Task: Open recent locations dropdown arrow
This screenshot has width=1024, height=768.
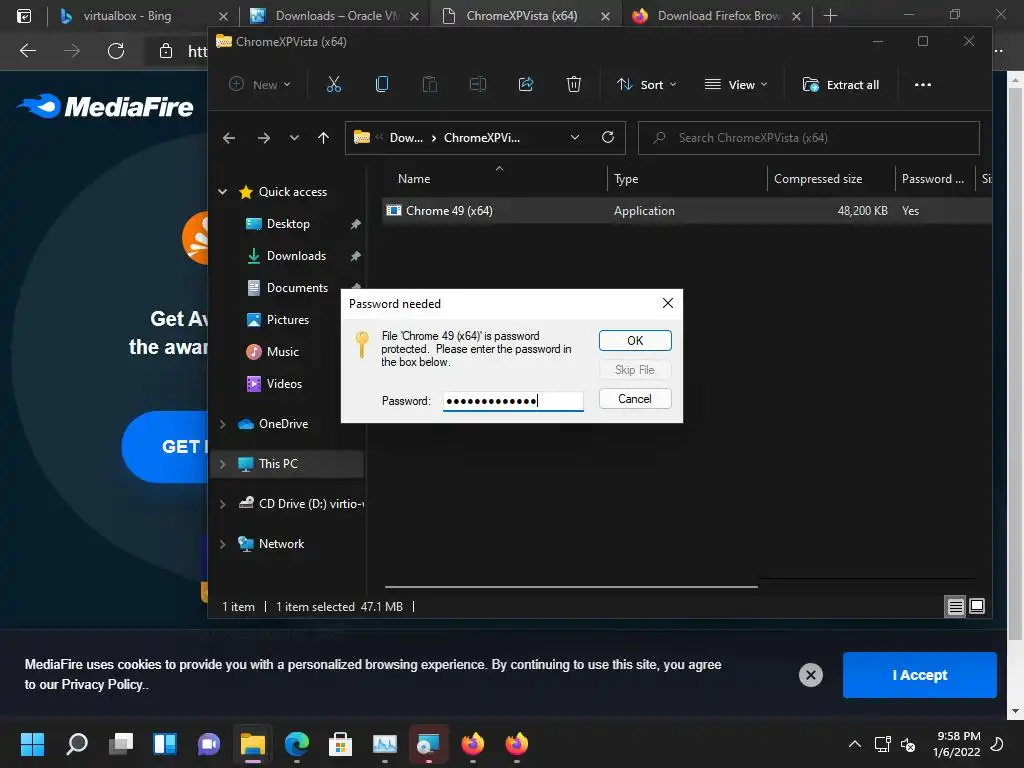Action: [x=294, y=138]
